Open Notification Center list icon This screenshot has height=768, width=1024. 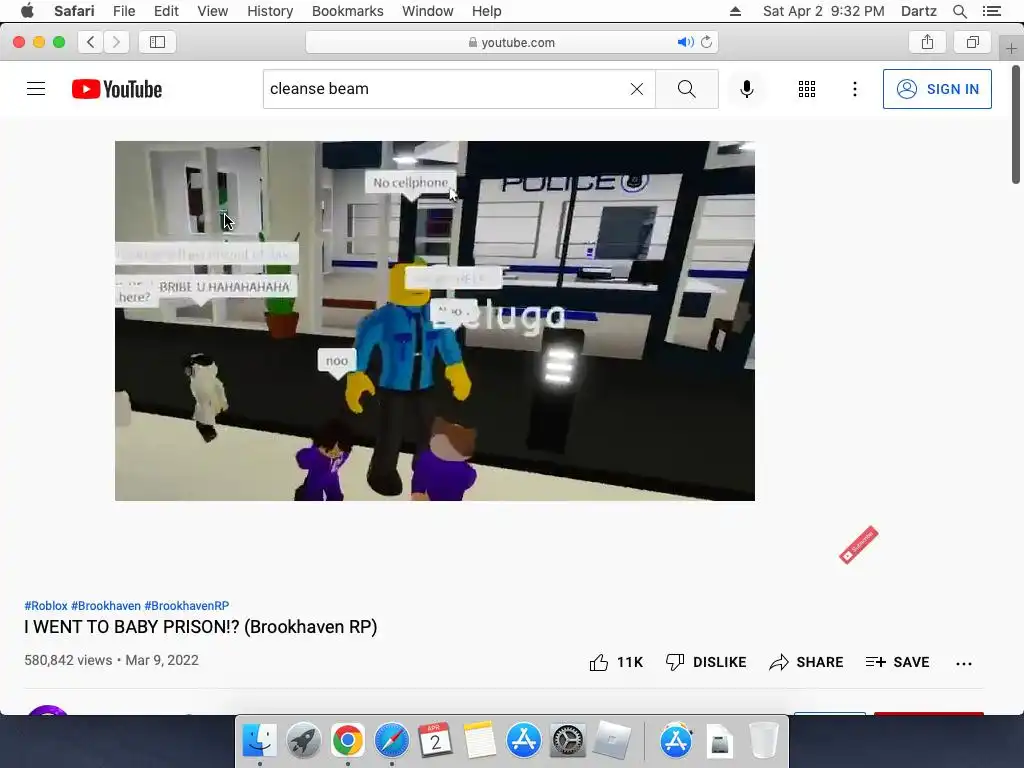992,11
